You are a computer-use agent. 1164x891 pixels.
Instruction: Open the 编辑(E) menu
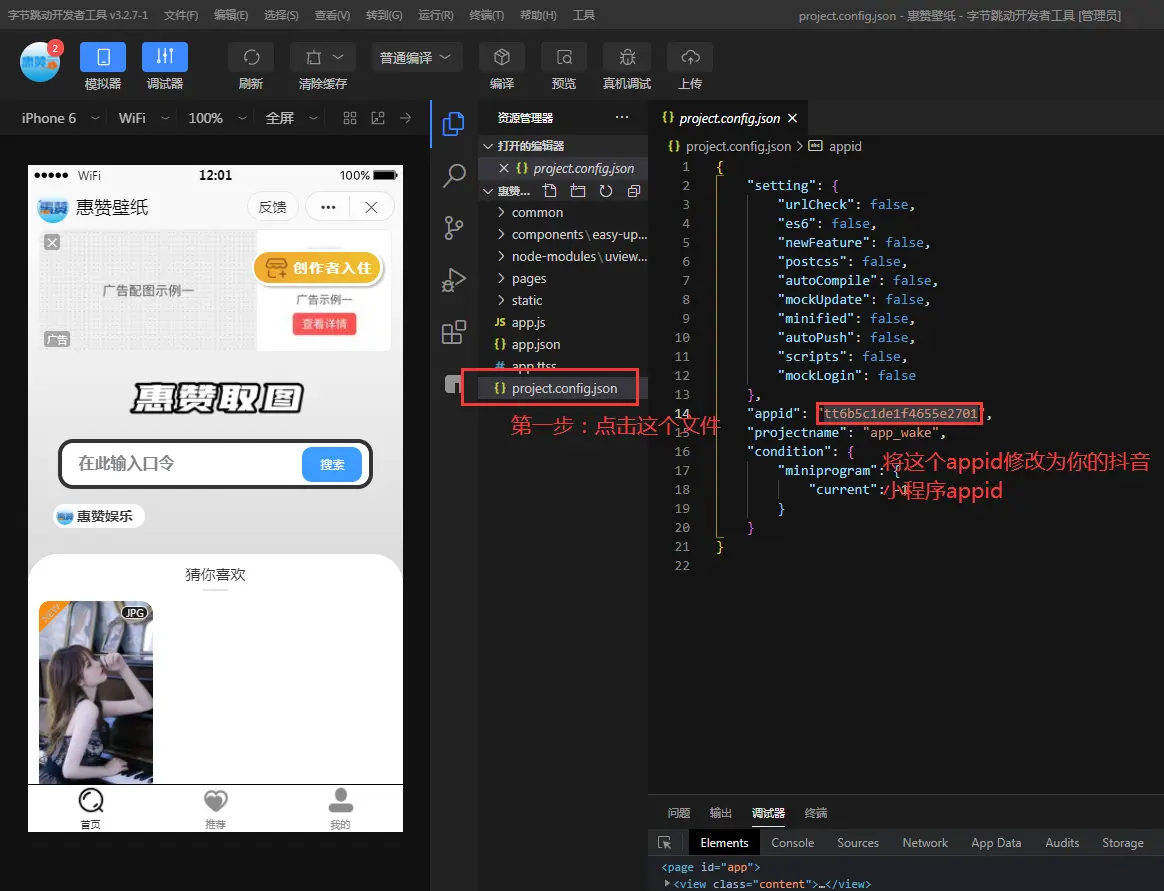coord(231,15)
